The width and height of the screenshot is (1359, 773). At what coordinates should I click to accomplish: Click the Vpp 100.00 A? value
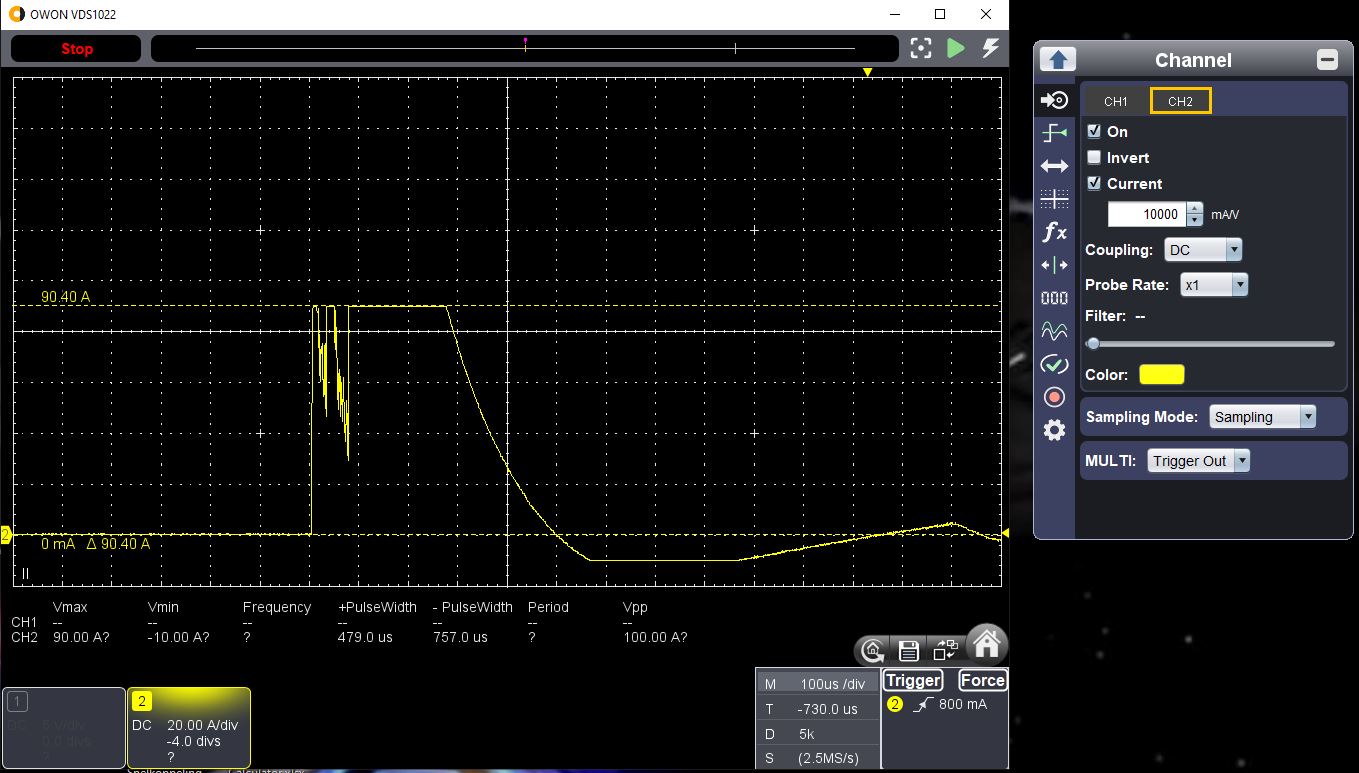pyautogui.click(x=655, y=637)
